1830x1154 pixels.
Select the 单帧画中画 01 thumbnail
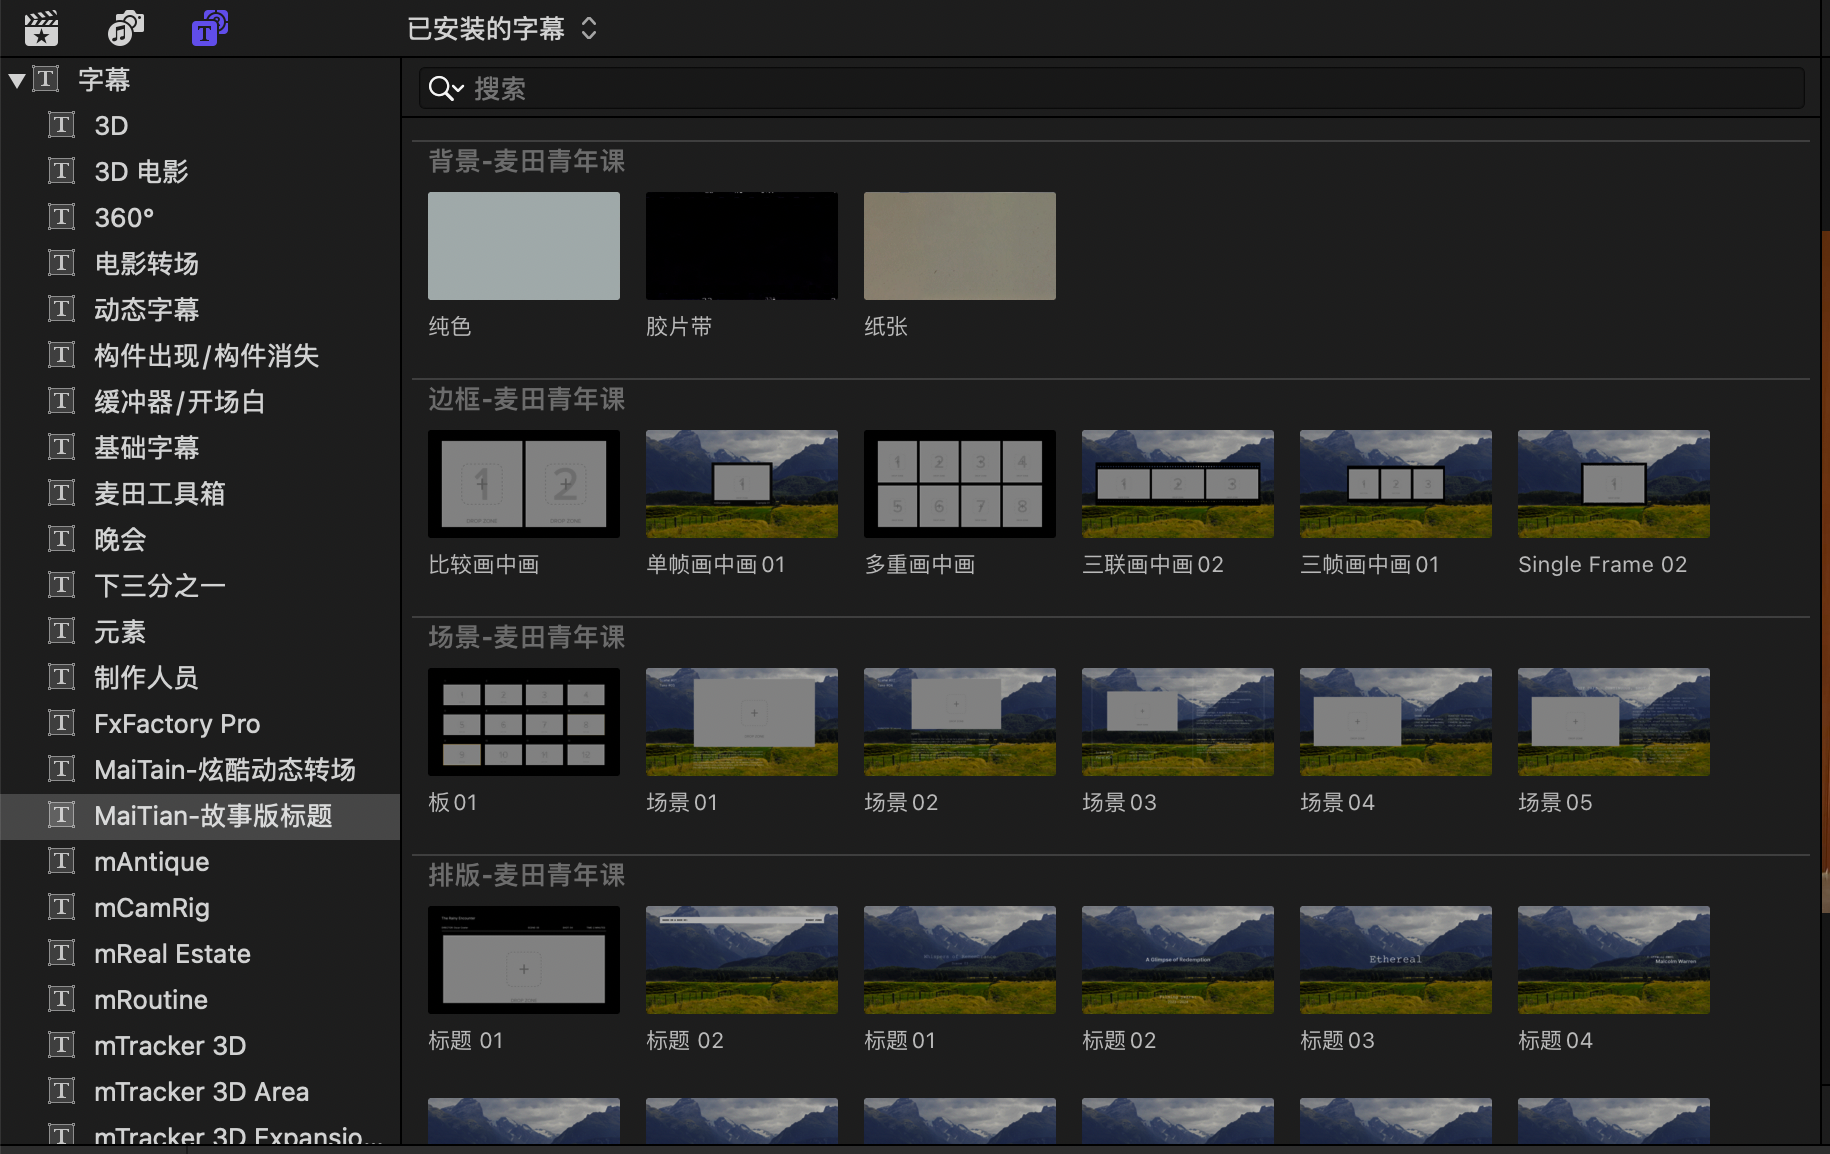pos(742,484)
